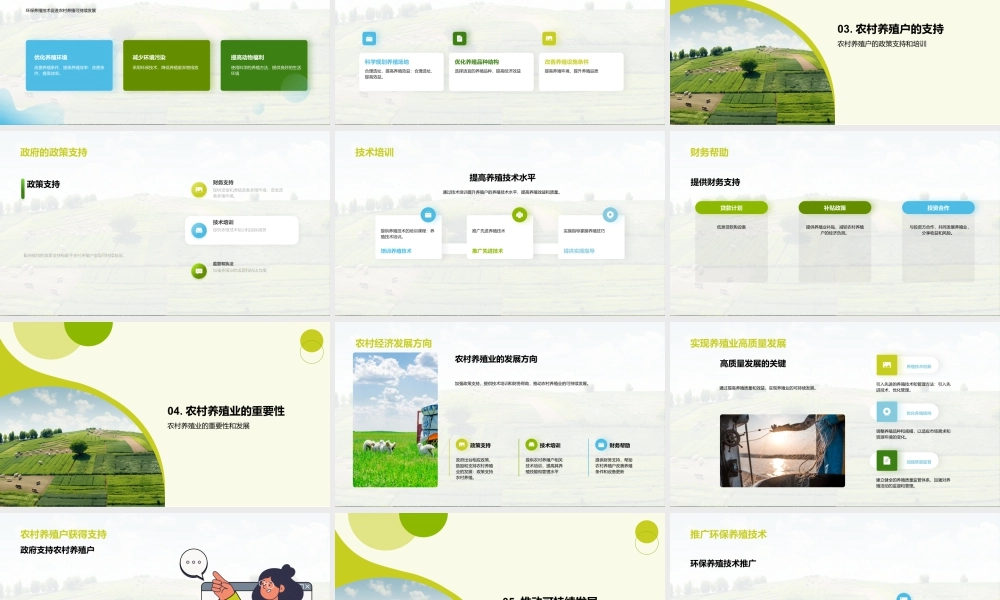The width and height of the screenshot is (1000, 600).
Task: Click the blue 优化养殖环境 card
Action: point(70,66)
